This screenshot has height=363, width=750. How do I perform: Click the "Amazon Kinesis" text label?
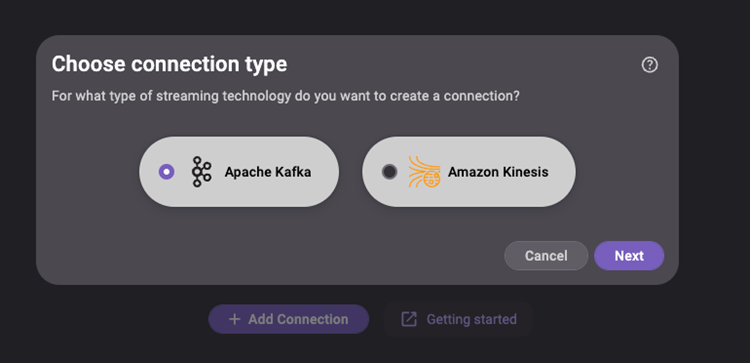(498, 172)
